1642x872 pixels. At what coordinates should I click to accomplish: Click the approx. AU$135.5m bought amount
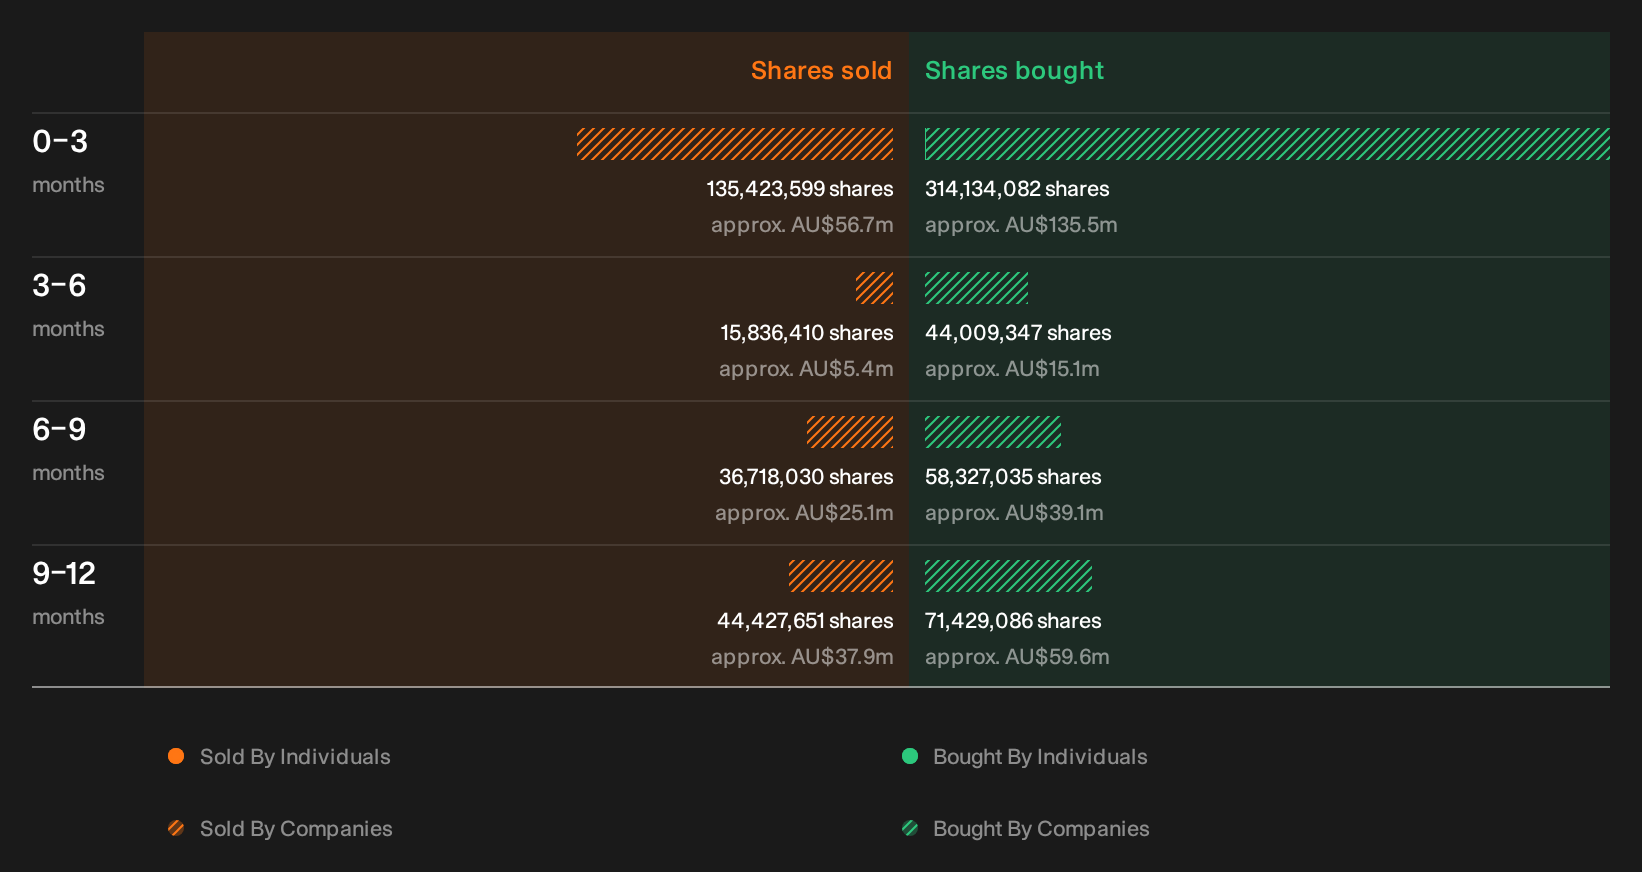[x=1021, y=225]
